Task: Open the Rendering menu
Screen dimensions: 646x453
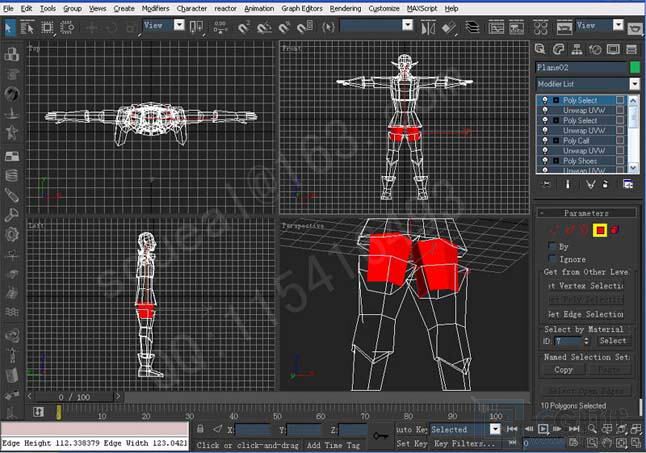Action: pyautogui.click(x=345, y=8)
